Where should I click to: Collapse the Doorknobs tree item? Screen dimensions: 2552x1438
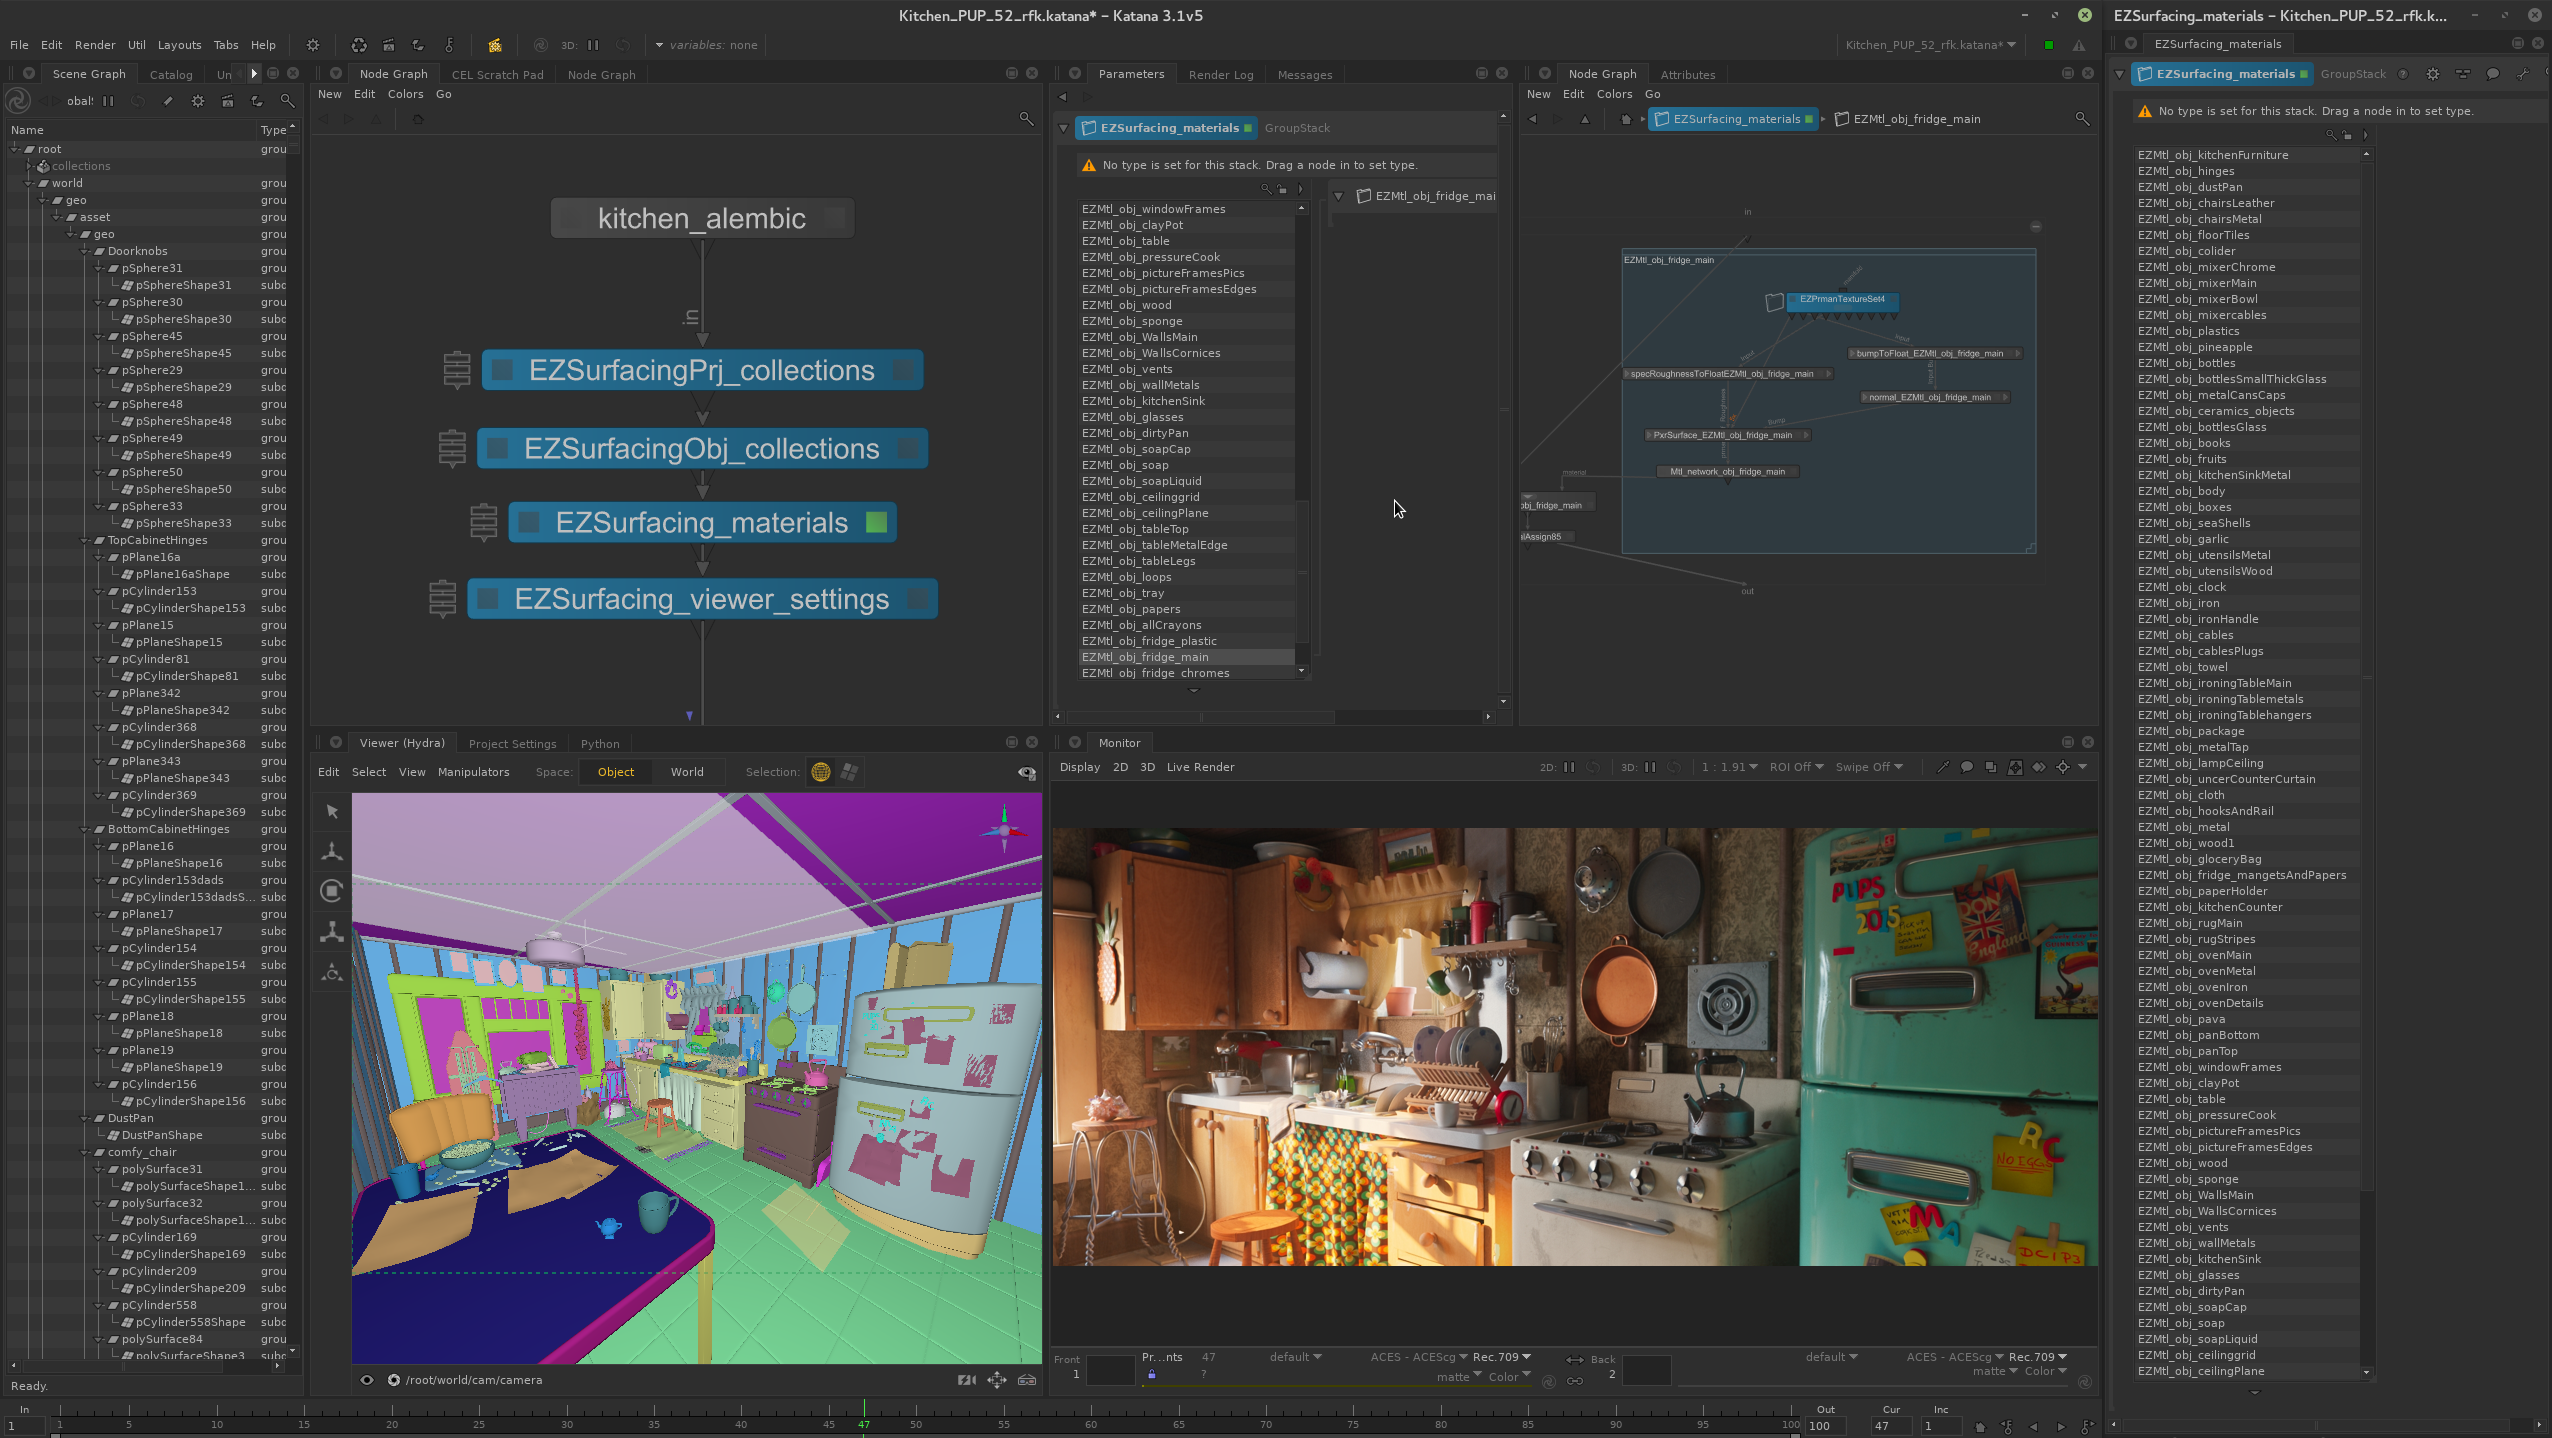(x=85, y=251)
